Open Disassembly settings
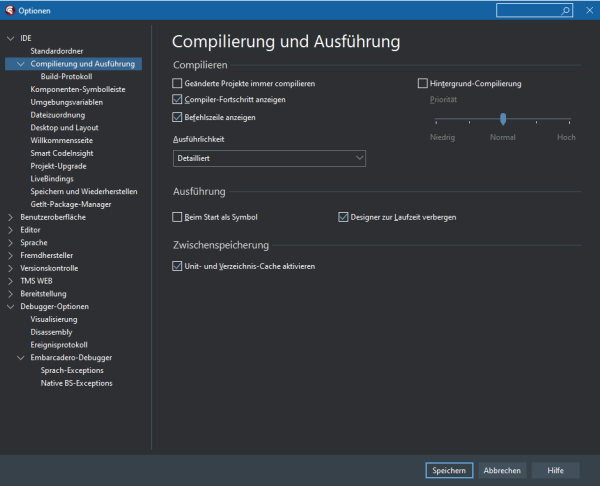The width and height of the screenshot is (600, 486). (51, 332)
